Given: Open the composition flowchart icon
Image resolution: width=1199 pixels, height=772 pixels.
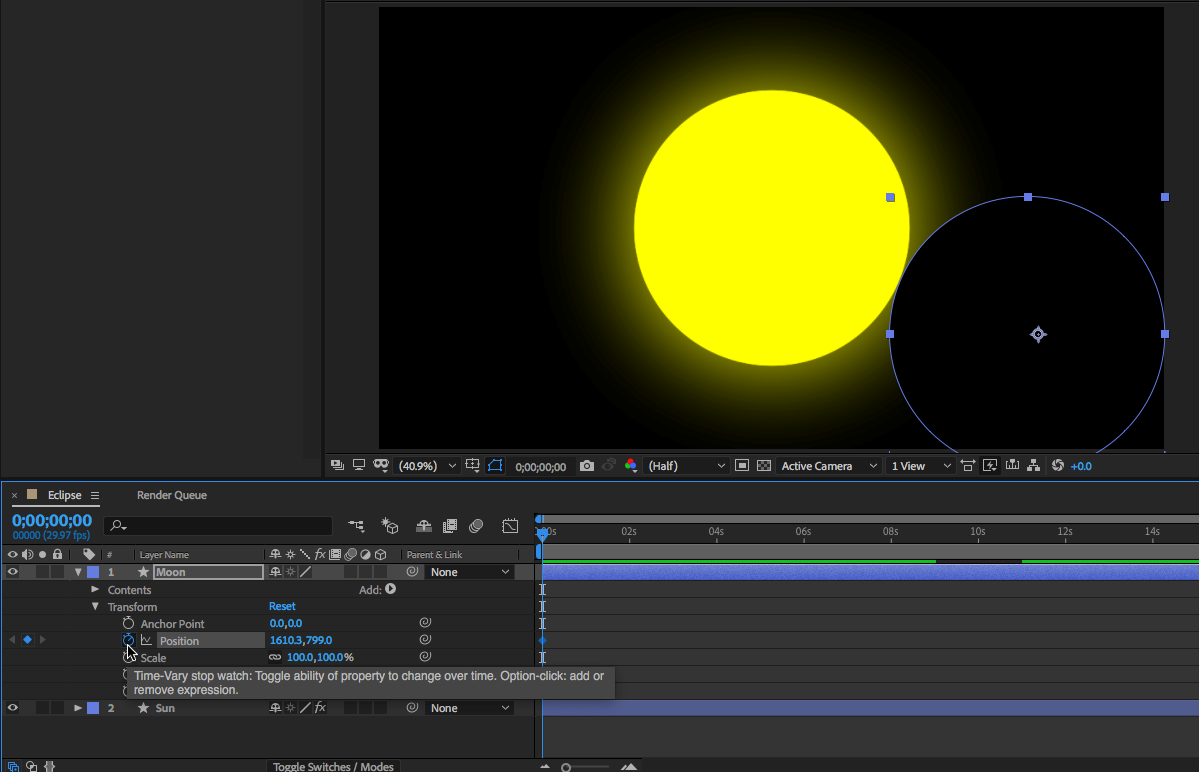Looking at the screenshot, I should [x=1034, y=466].
